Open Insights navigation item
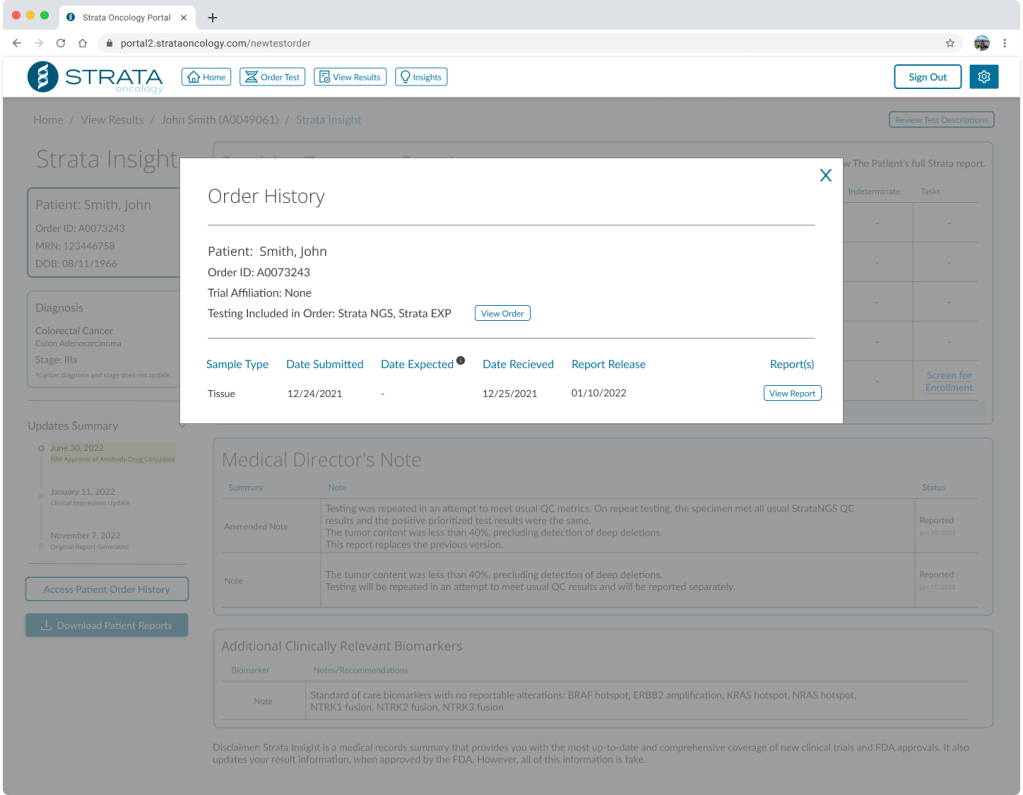Viewport: 1023px width, 795px height. 420,77
